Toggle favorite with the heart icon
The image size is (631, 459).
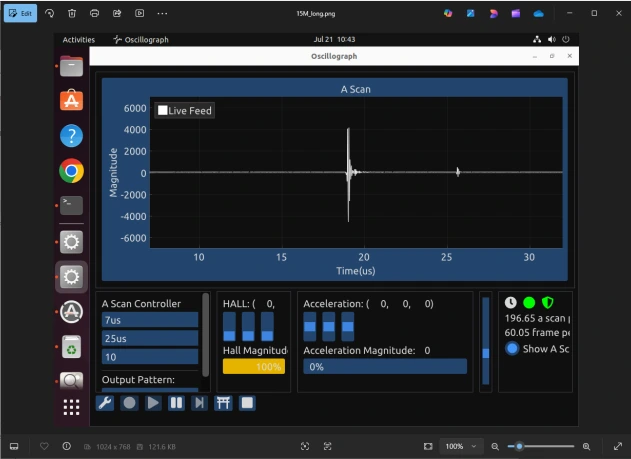43,446
